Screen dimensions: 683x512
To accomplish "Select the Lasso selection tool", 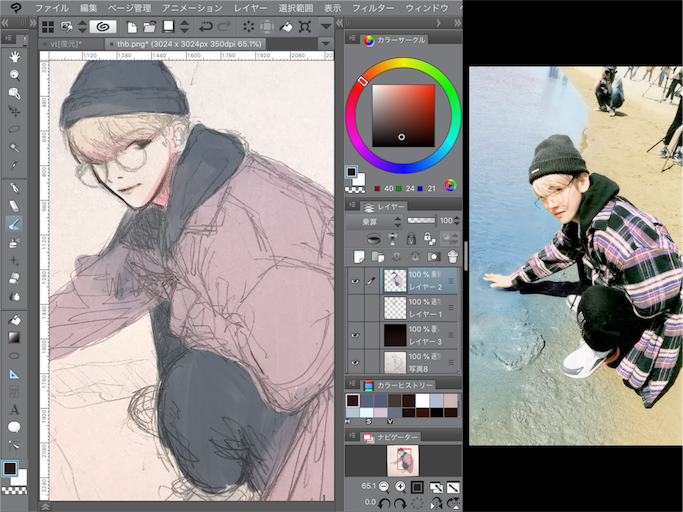I will coord(14,129).
